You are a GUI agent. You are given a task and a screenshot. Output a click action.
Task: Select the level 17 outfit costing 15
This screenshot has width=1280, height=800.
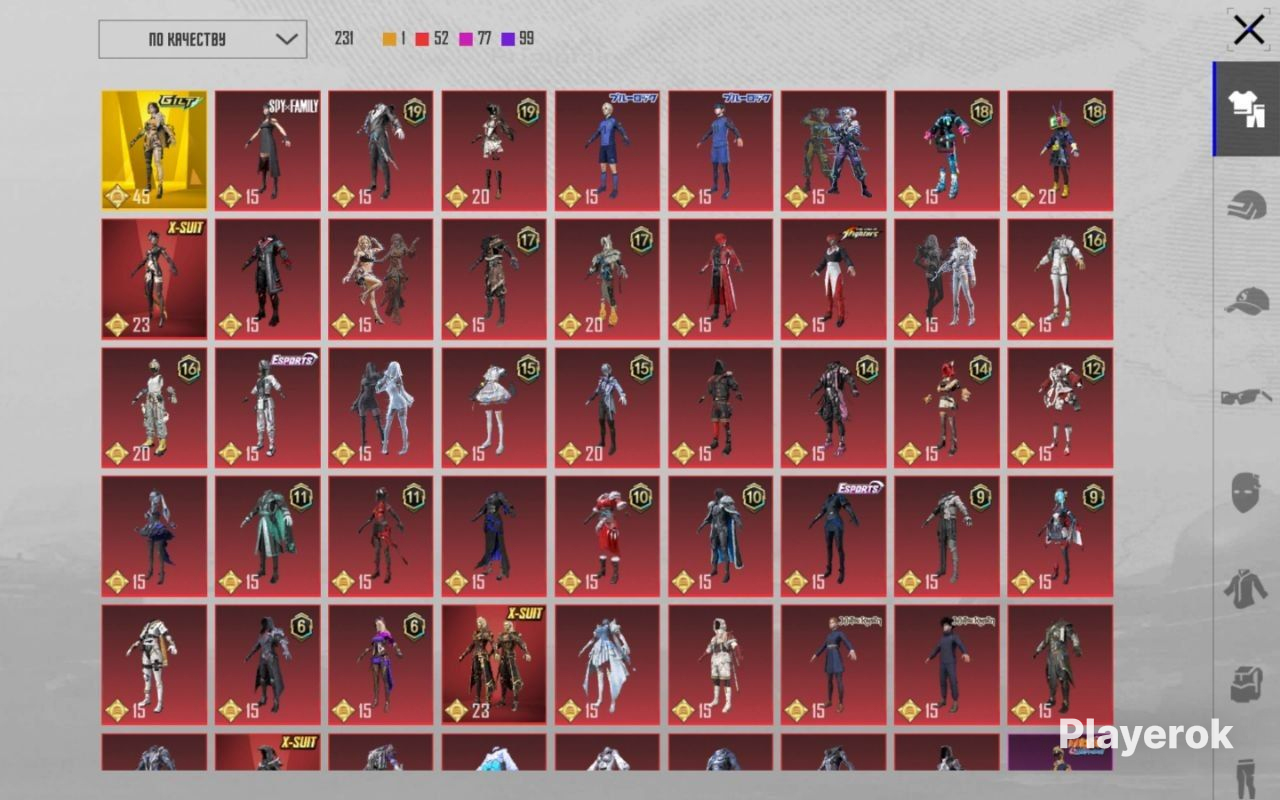pos(494,279)
